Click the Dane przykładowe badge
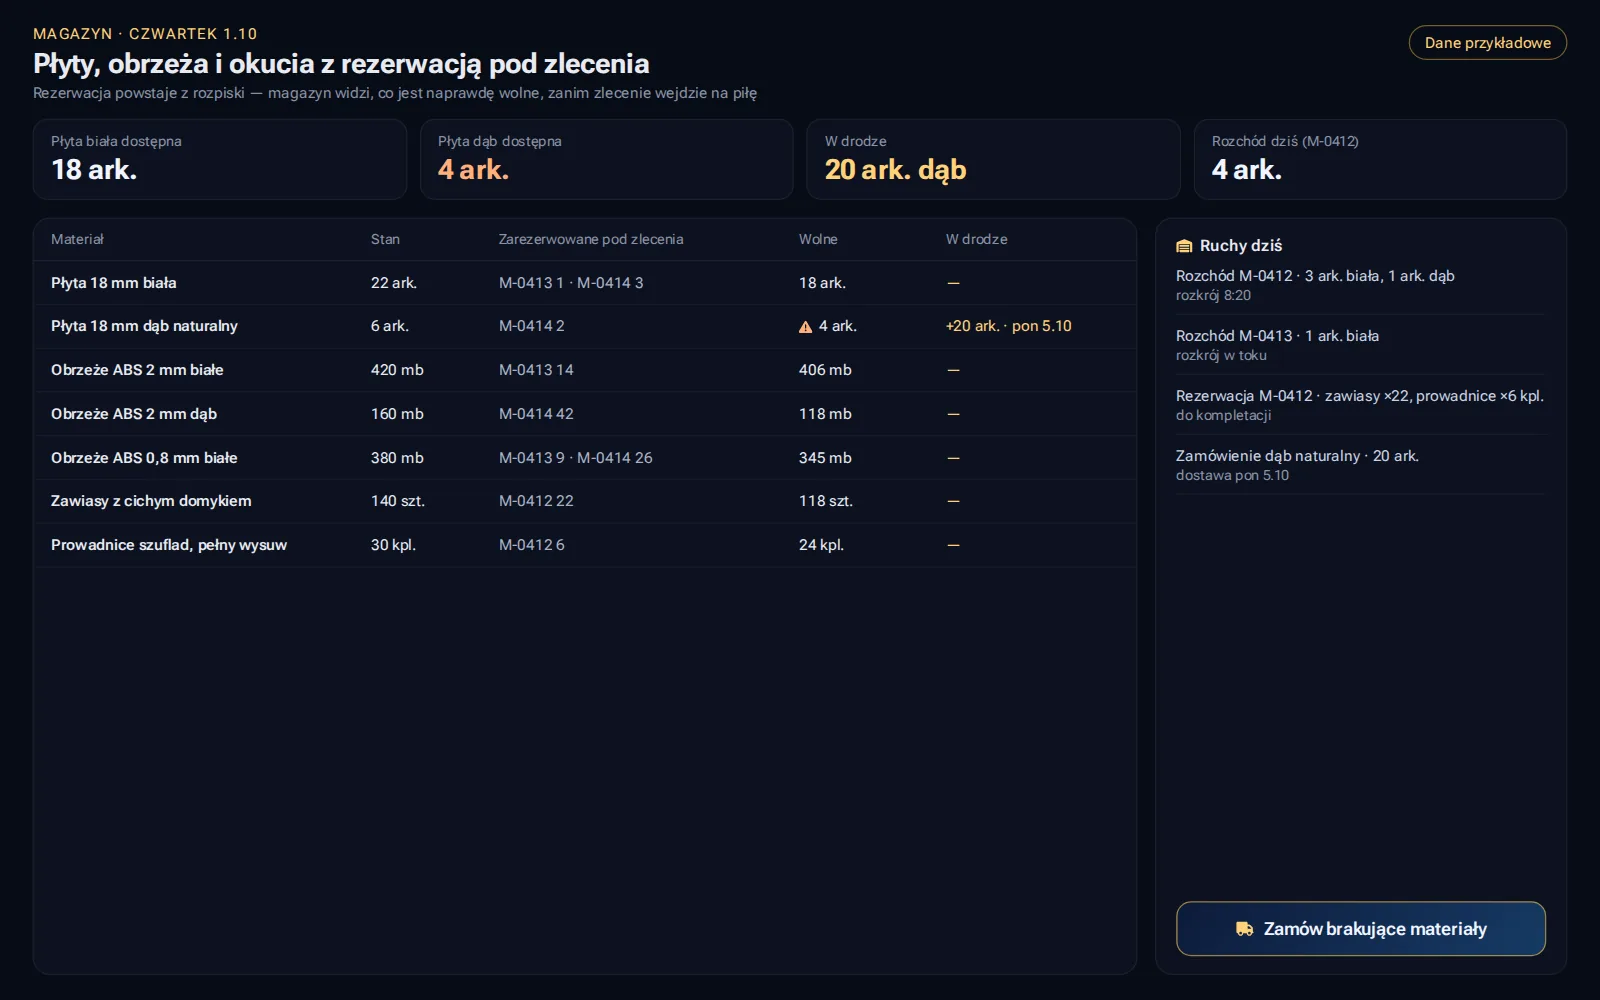 (x=1487, y=43)
